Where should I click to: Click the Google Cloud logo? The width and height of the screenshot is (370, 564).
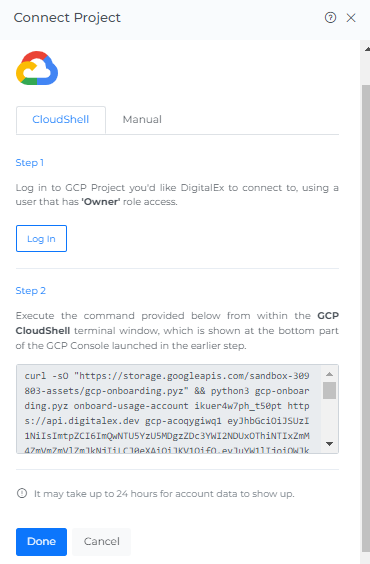tap(37, 68)
